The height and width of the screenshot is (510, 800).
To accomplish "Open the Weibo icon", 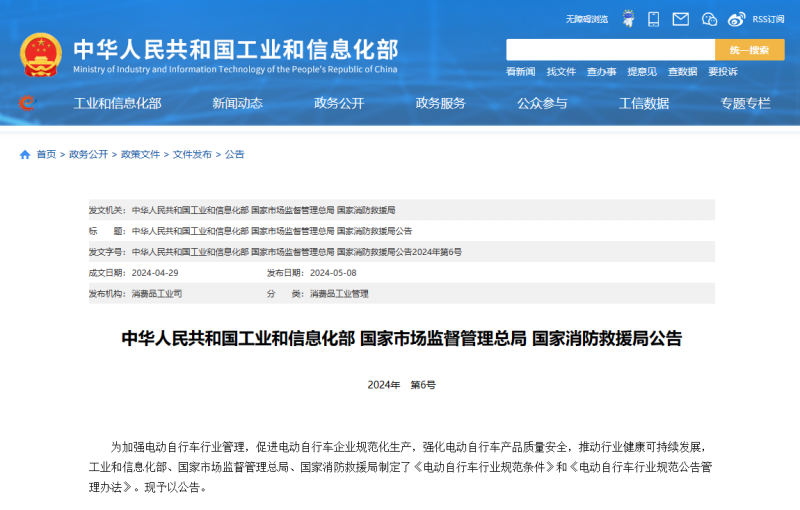I will [736, 19].
